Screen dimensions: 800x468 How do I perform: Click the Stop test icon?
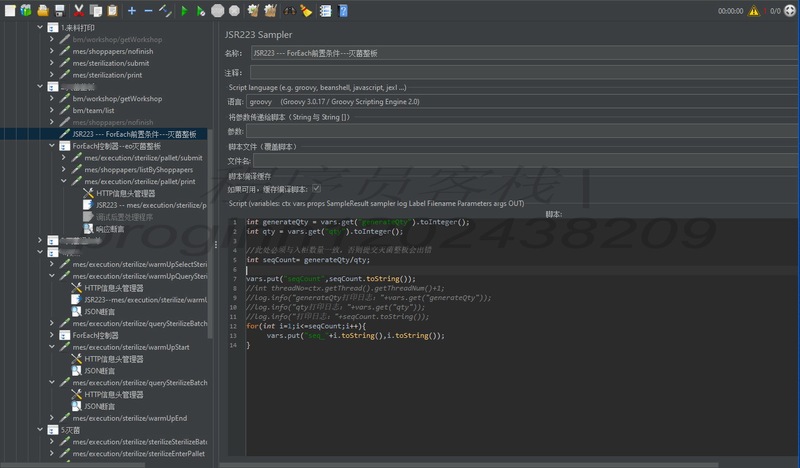point(217,10)
